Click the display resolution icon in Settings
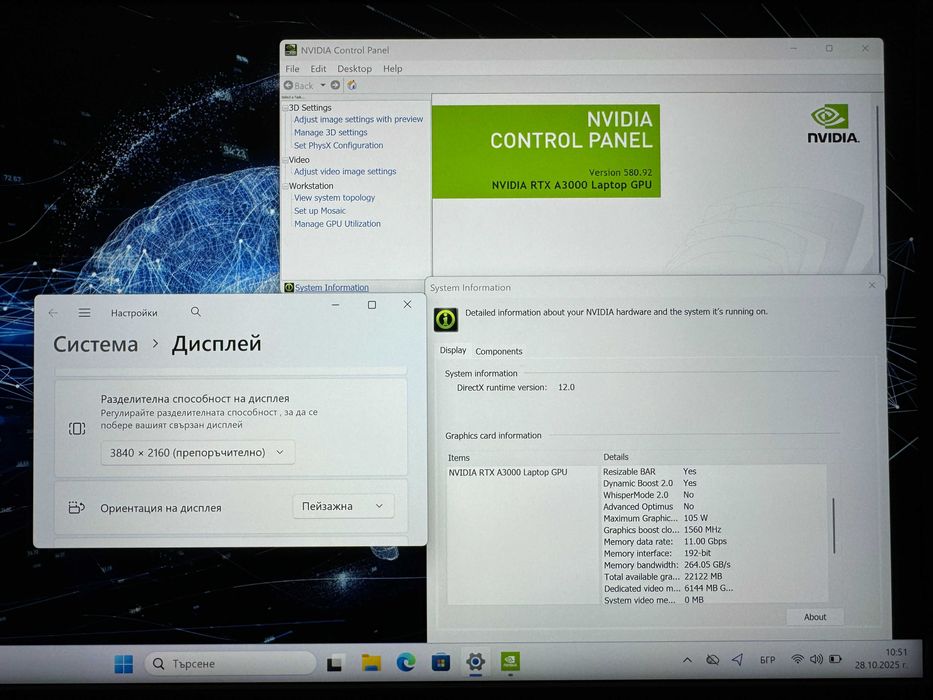Image resolution: width=933 pixels, height=700 pixels. [77, 429]
